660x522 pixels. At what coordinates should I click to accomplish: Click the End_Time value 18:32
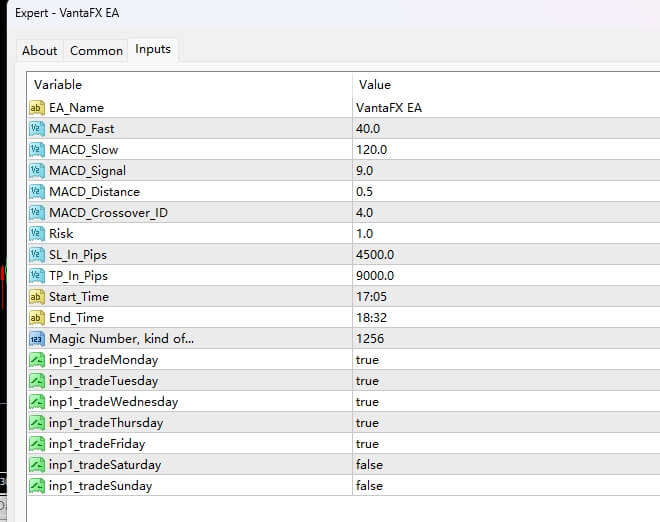coord(370,318)
